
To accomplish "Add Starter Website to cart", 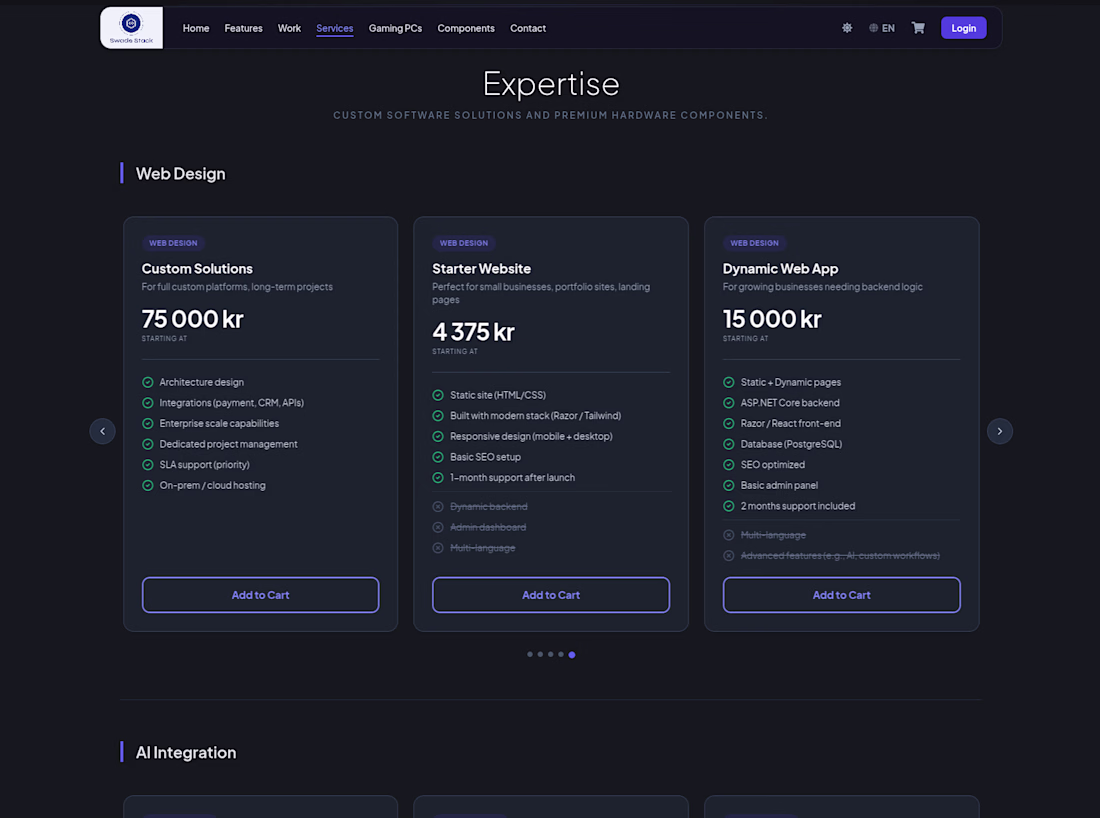I will click(551, 595).
